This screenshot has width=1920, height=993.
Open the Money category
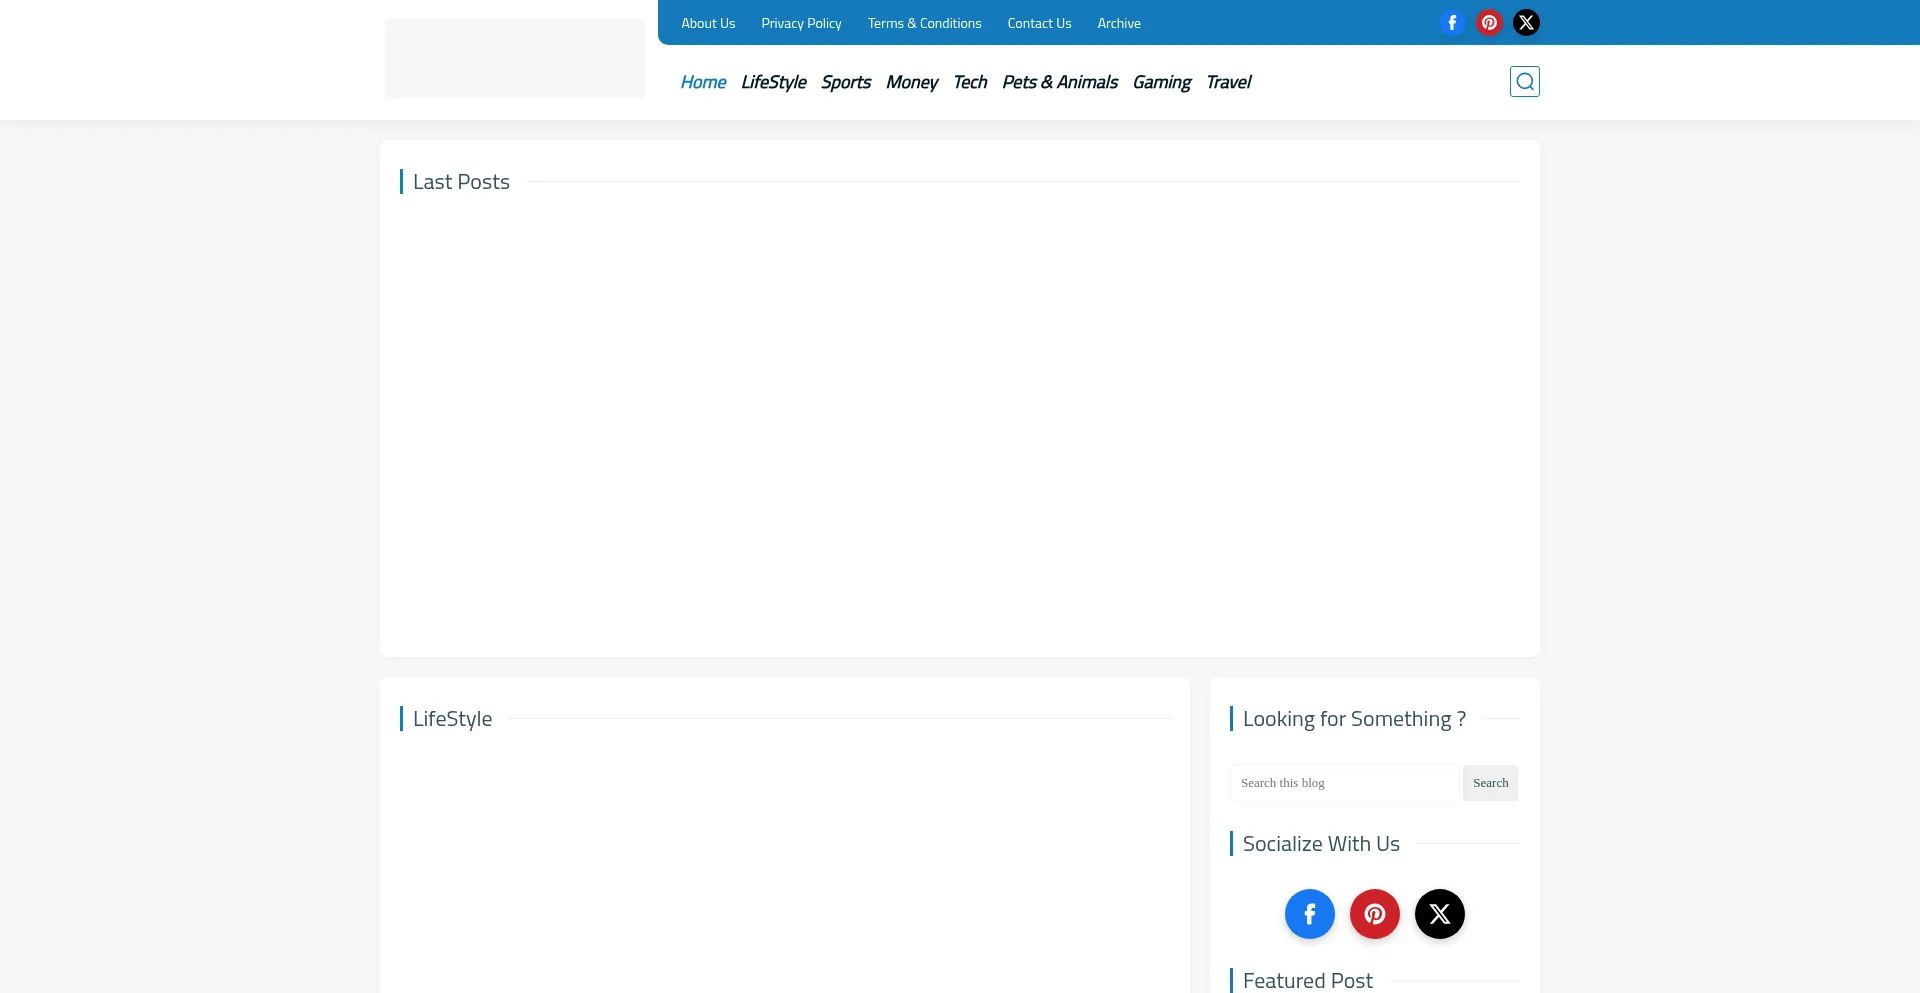tap(911, 82)
